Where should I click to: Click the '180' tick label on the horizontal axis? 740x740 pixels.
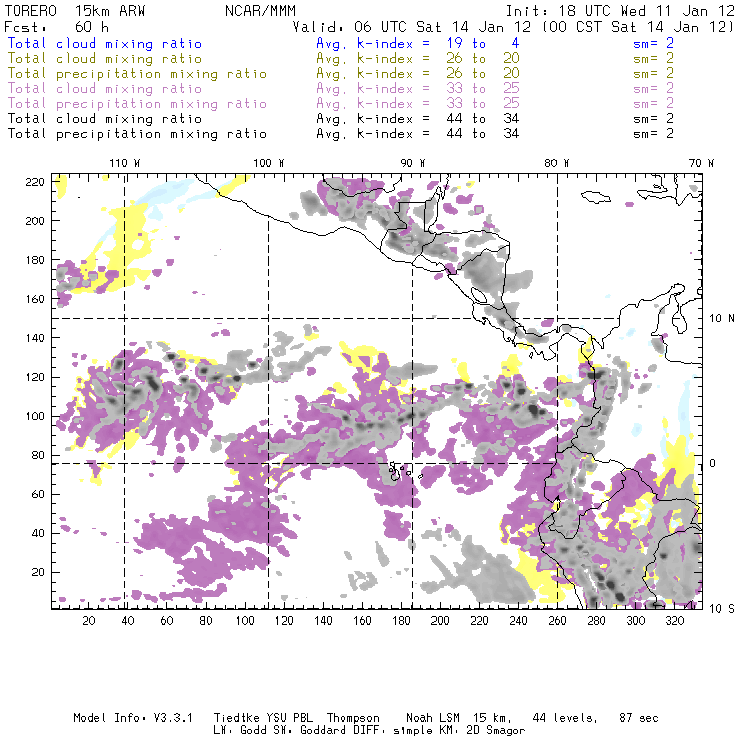tap(401, 621)
